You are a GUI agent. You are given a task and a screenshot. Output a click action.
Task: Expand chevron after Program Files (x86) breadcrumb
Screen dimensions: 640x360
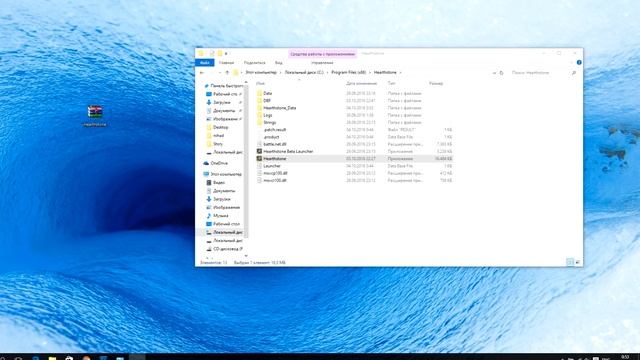[370, 73]
